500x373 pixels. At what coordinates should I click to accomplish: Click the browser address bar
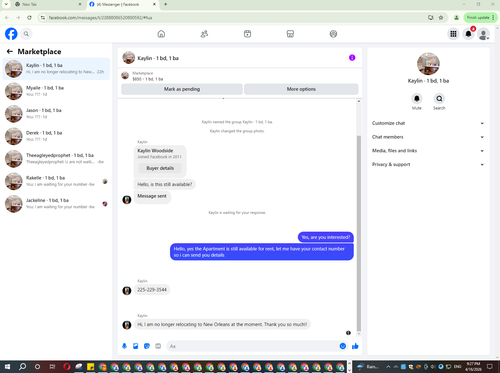point(233,17)
